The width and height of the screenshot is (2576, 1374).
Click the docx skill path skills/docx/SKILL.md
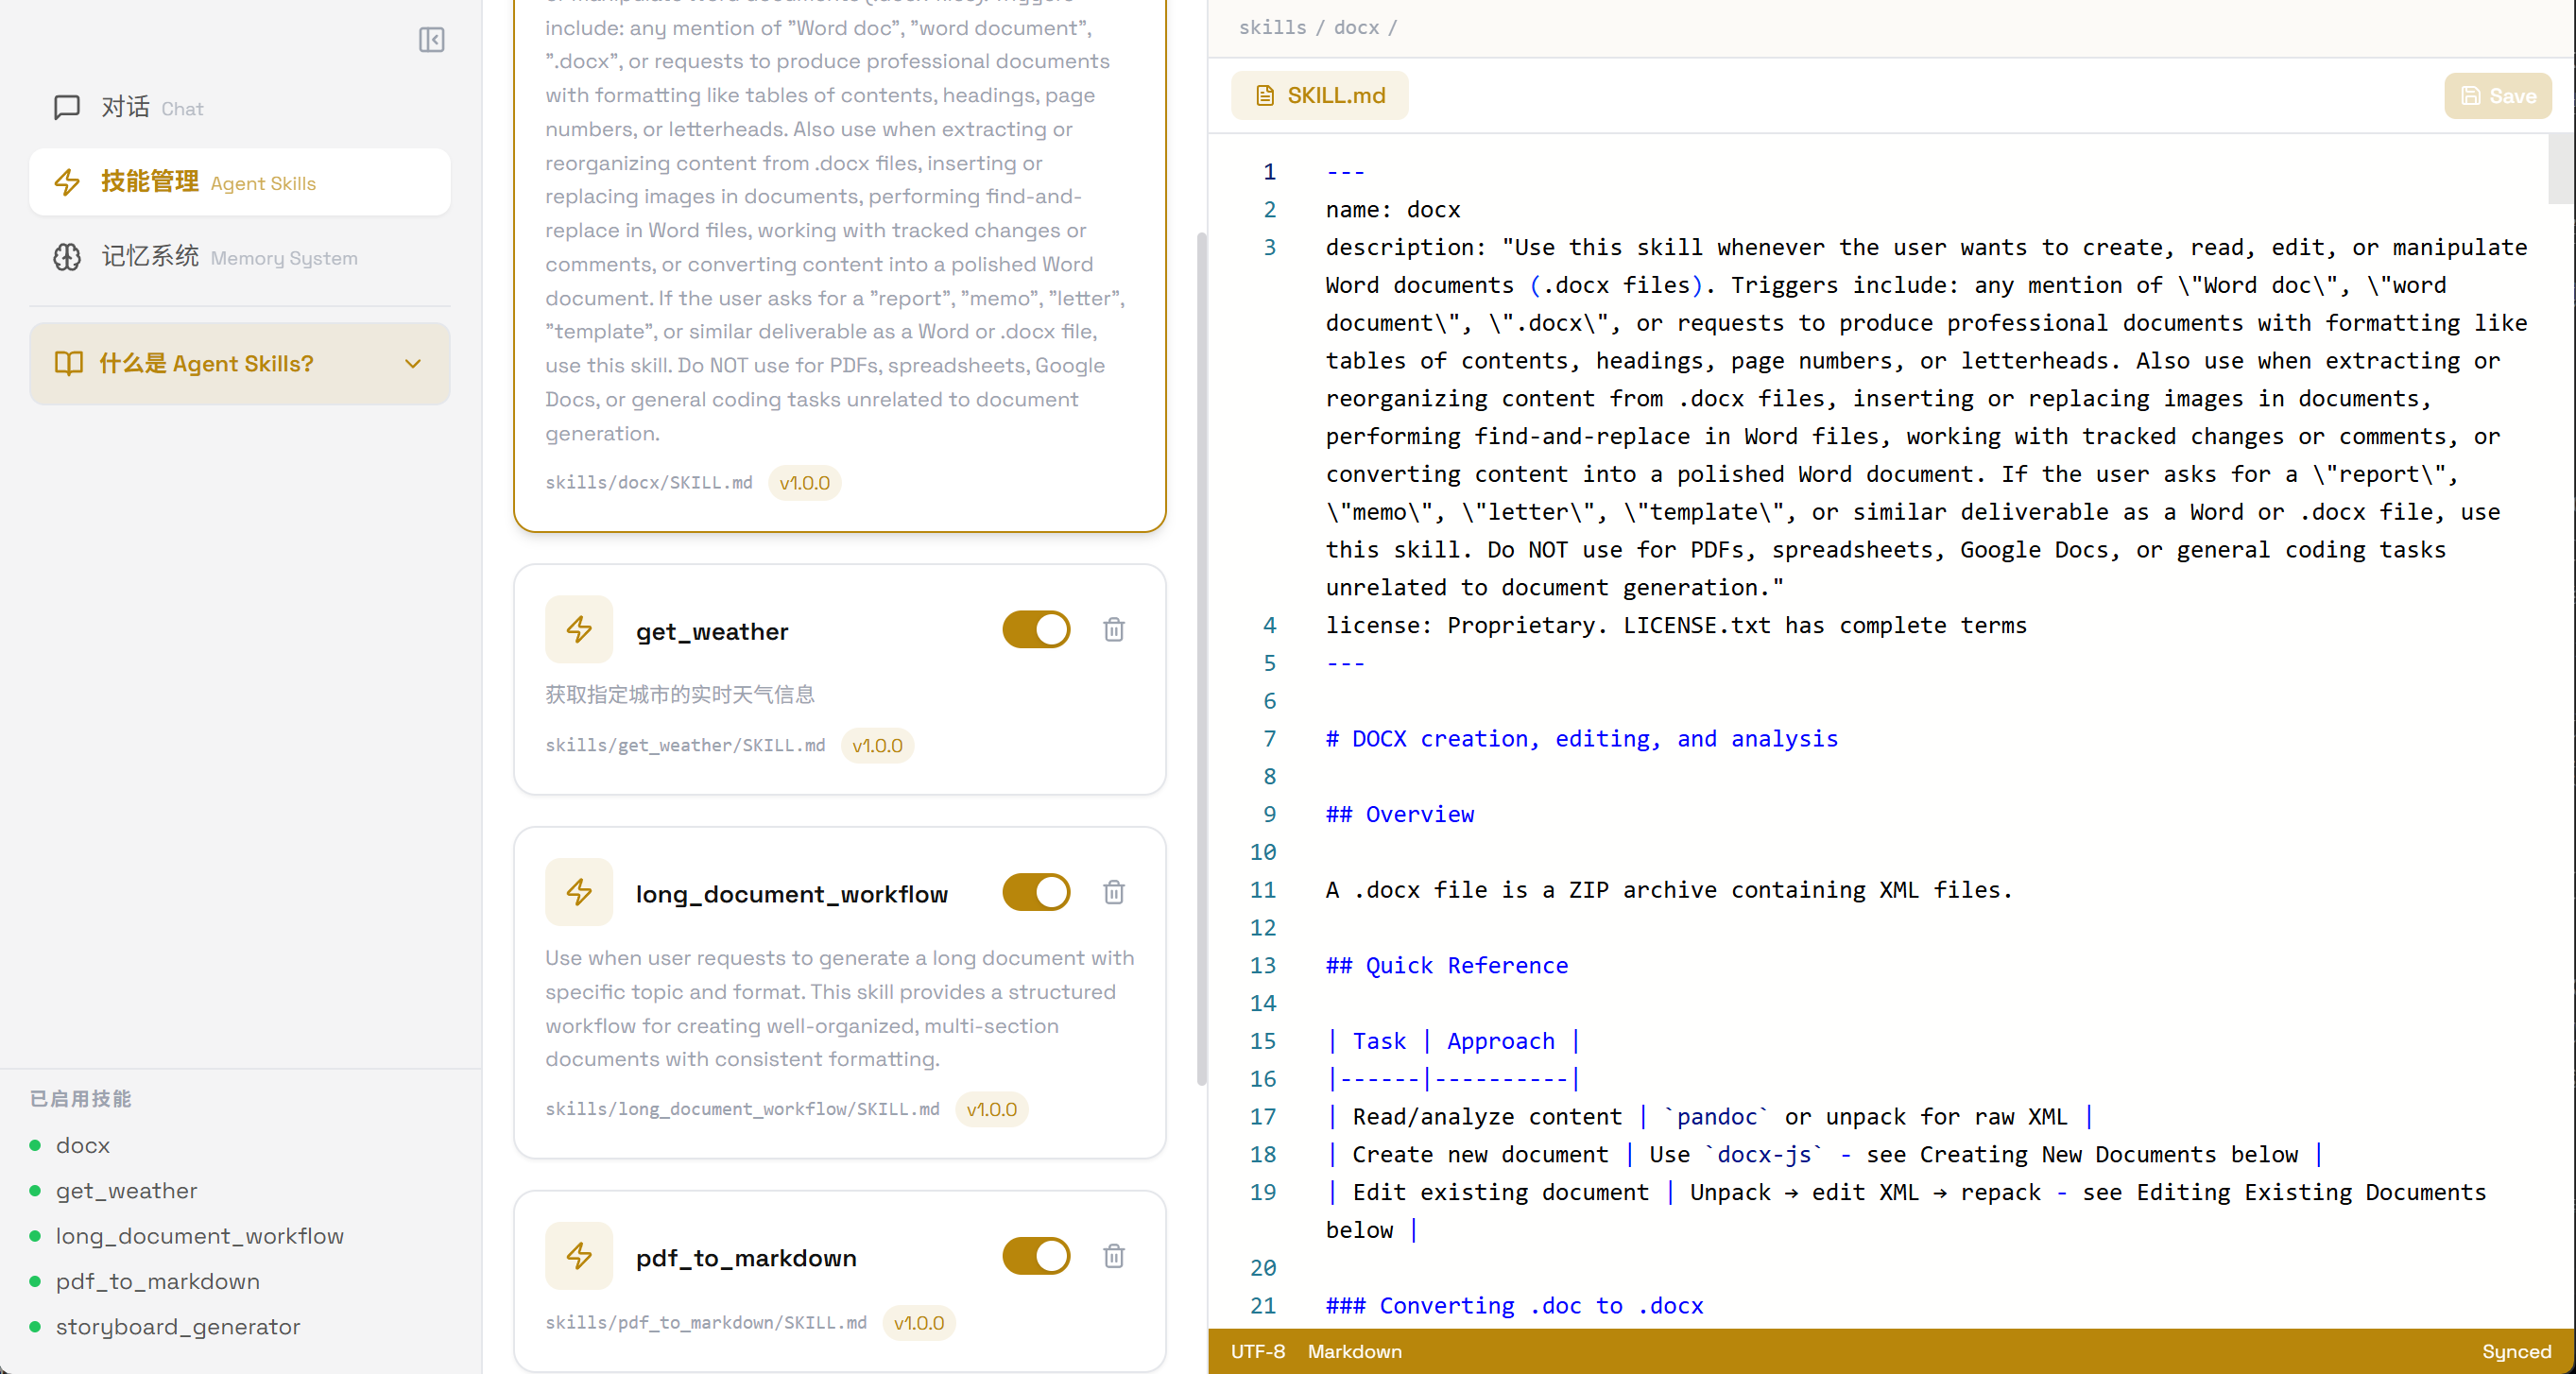pyautogui.click(x=649, y=482)
